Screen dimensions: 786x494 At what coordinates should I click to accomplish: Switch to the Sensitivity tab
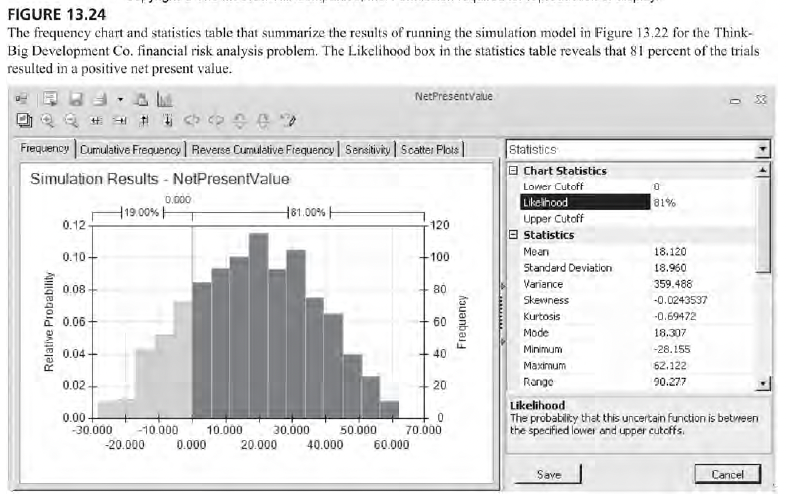pyautogui.click(x=367, y=149)
